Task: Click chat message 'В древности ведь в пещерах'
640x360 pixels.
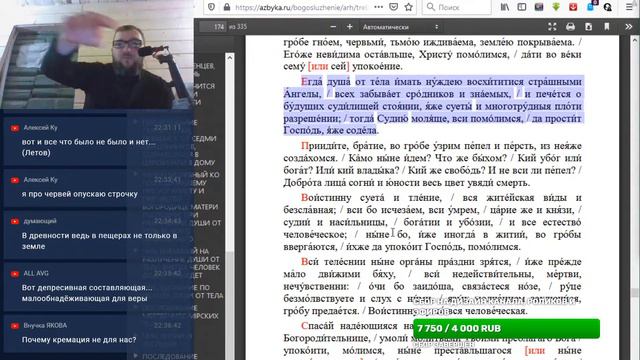Action: point(100,241)
